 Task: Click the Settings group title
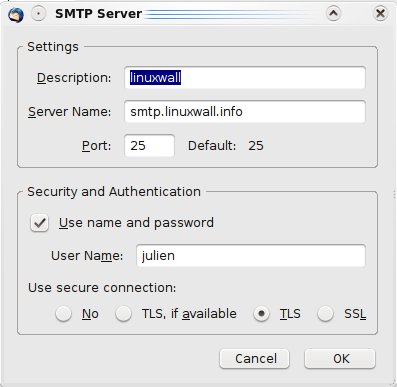pos(53,47)
